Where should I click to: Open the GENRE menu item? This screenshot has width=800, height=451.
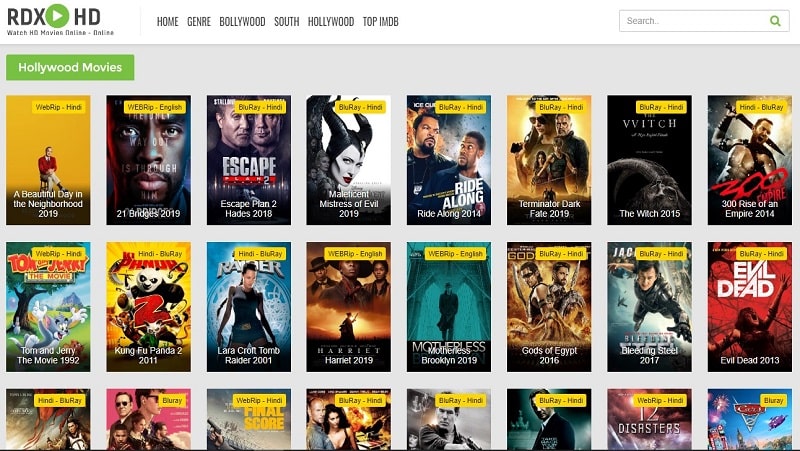click(199, 21)
